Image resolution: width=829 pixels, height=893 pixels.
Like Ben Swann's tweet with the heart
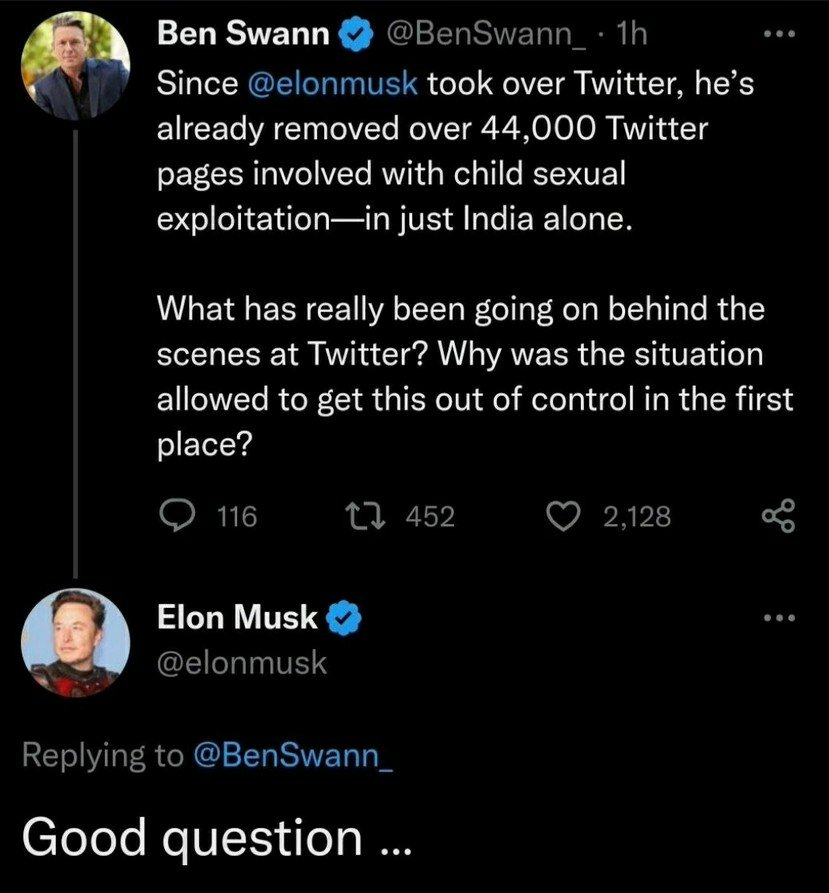568,516
